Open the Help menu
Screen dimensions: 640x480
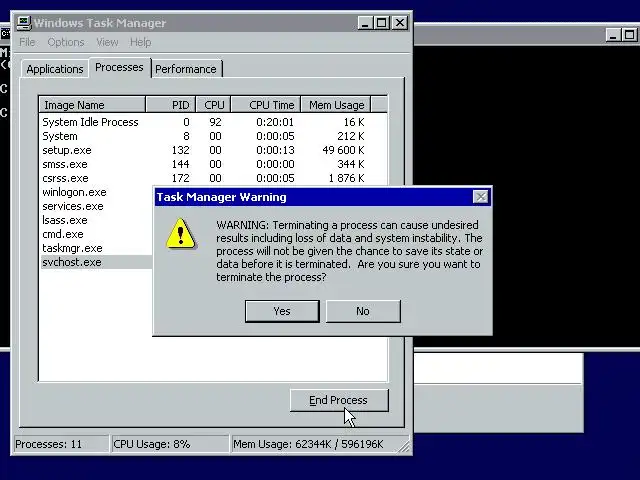point(140,42)
